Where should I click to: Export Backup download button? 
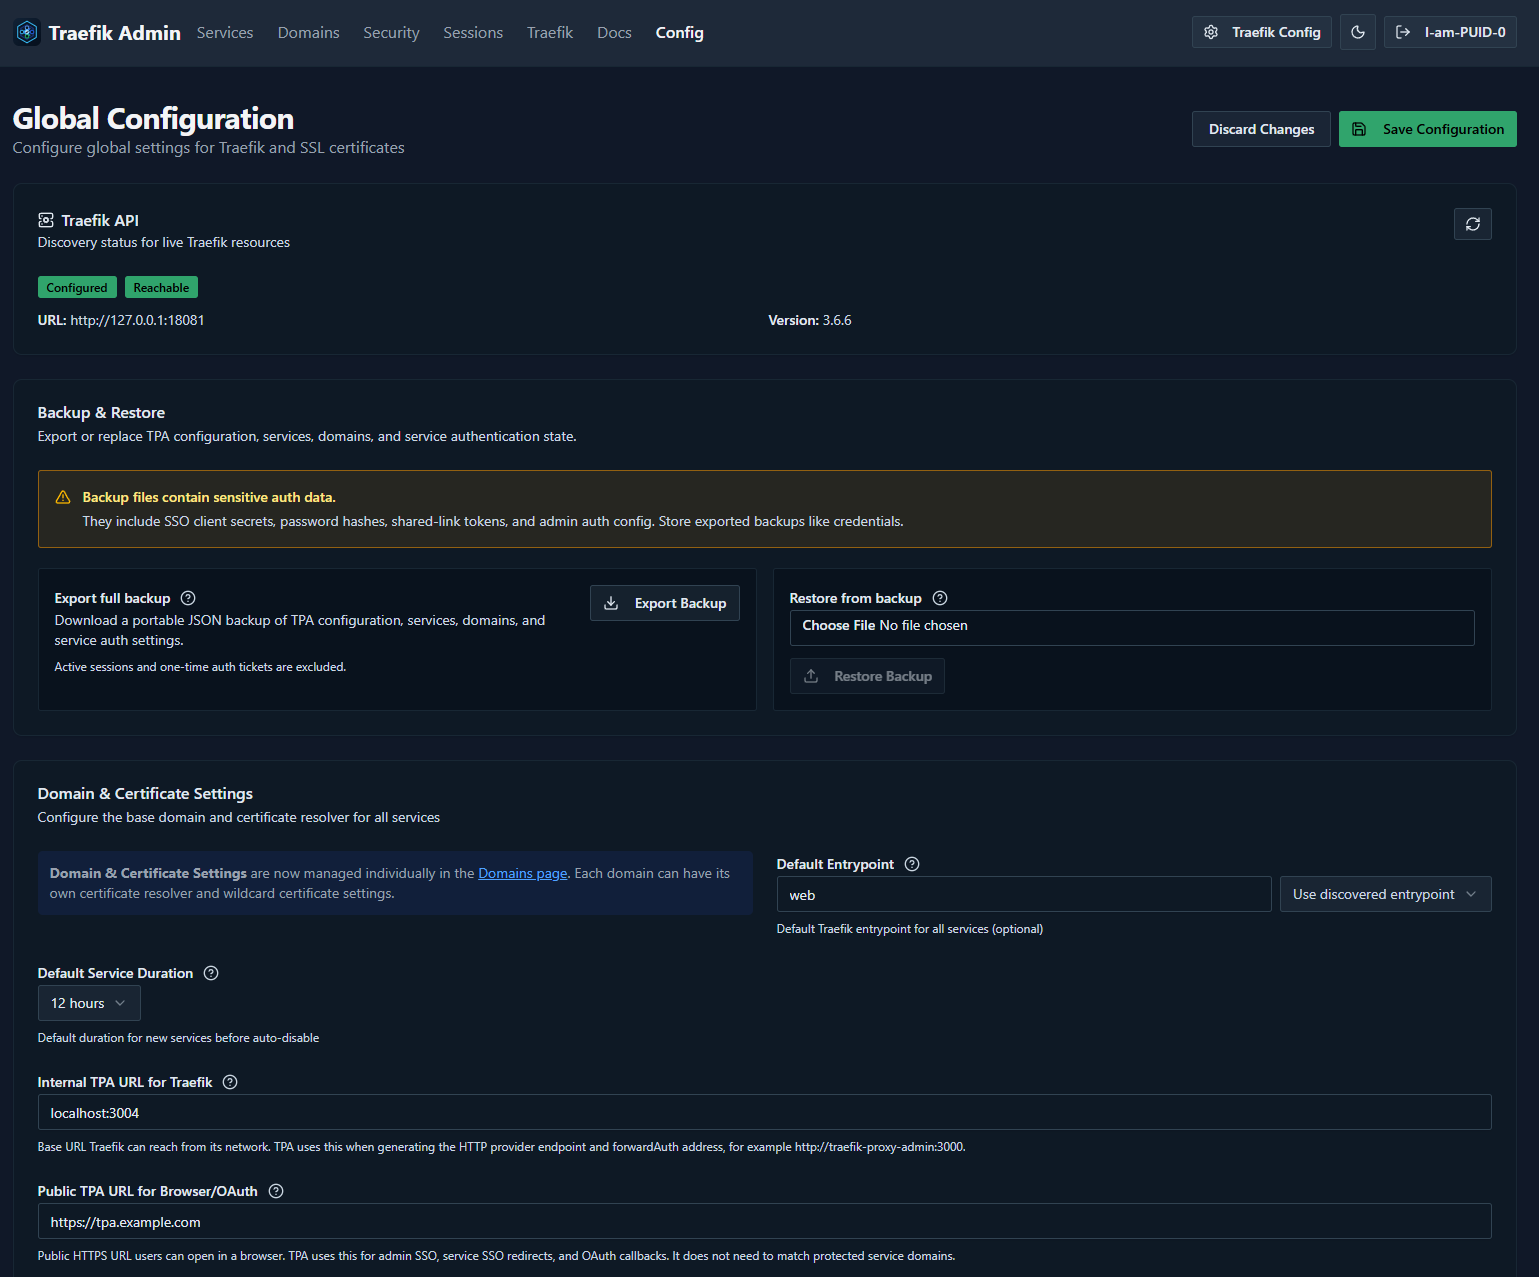pos(665,603)
